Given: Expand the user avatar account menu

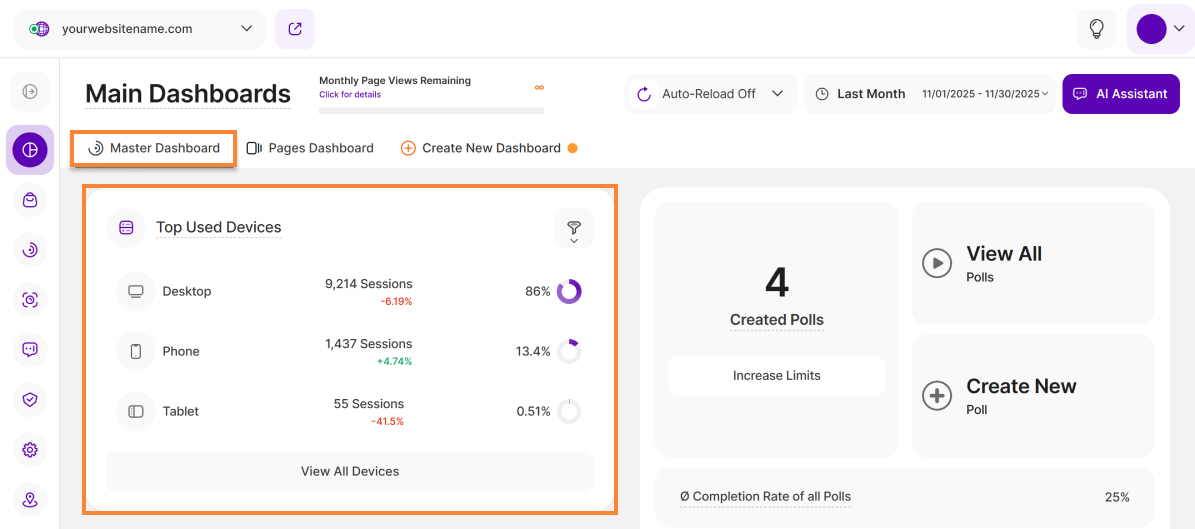Looking at the screenshot, I should tap(1160, 29).
